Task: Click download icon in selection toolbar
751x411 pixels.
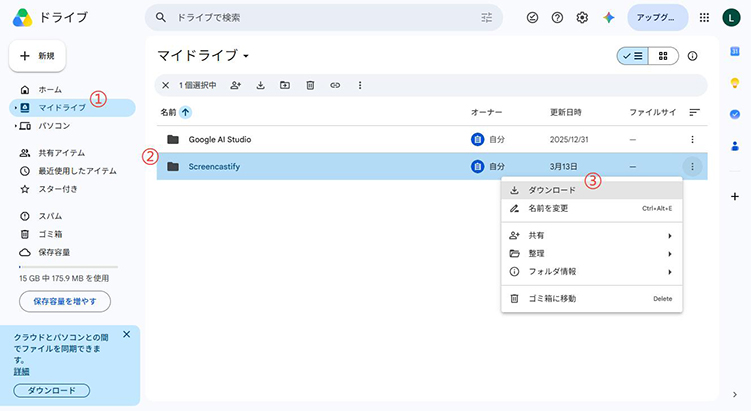Action: tap(261, 85)
